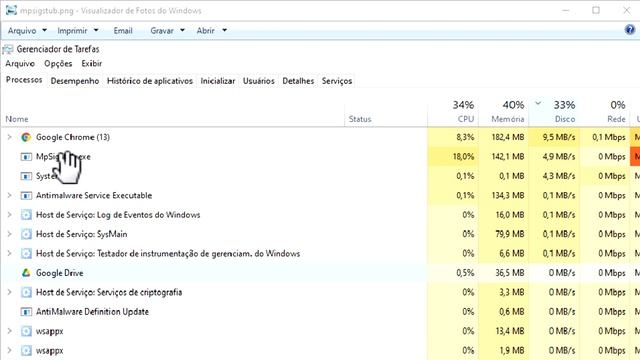Viewport: 640px width, 360px height.
Task: Open the Usuários tab
Action: [259, 81]
